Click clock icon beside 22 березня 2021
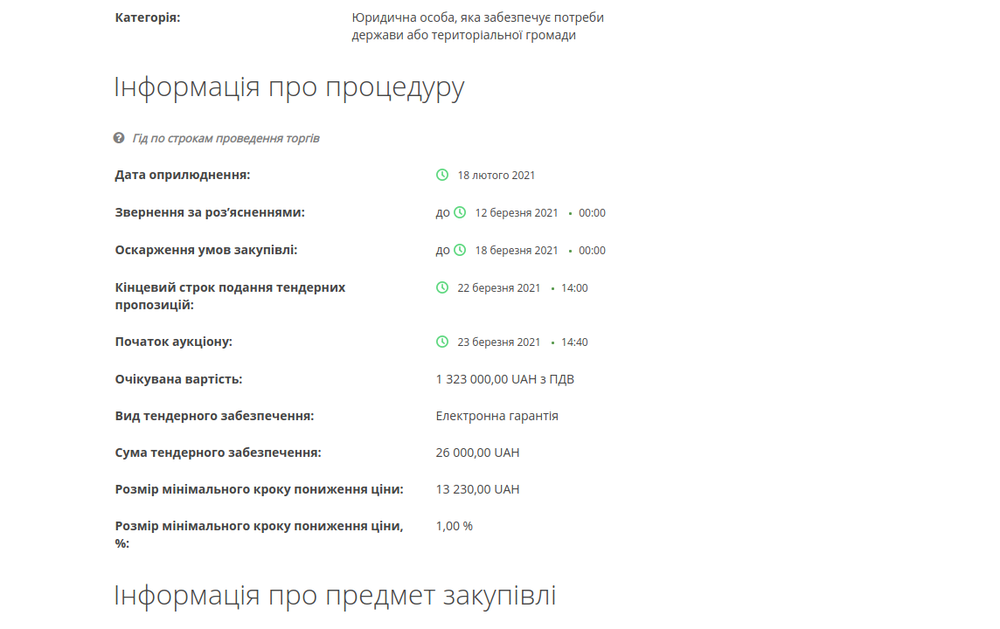 coord(442,288)
